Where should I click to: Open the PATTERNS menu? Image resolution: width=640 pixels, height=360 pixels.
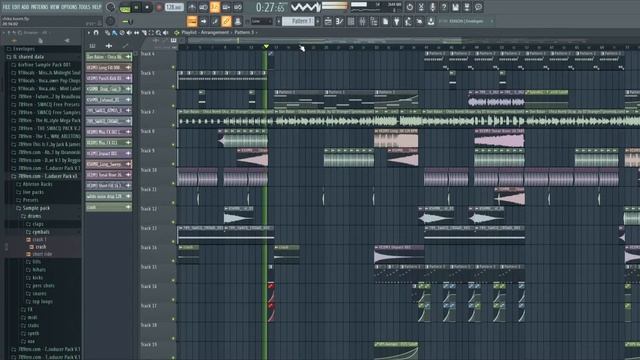click(39, 7)
